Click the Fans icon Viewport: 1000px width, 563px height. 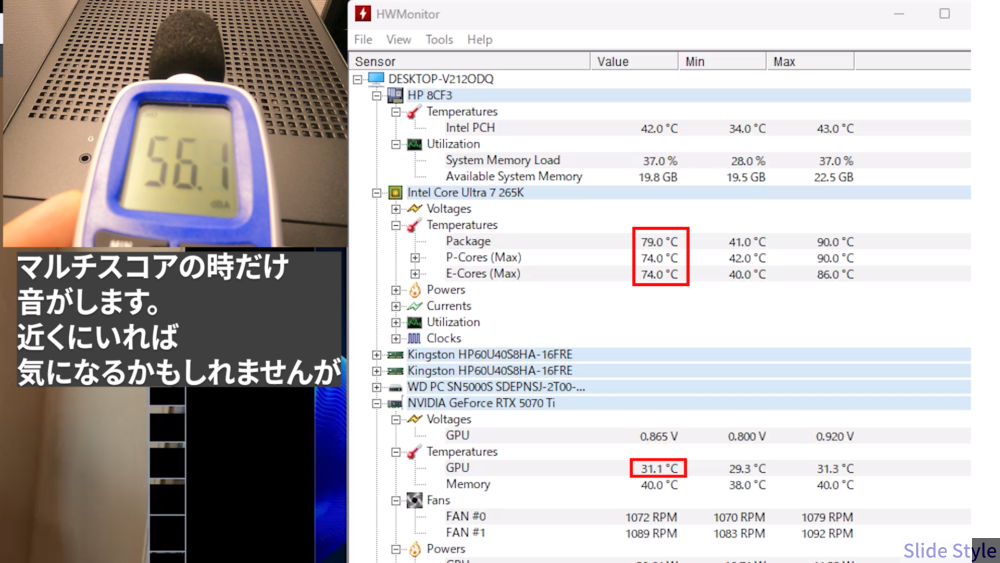(415, 501)
